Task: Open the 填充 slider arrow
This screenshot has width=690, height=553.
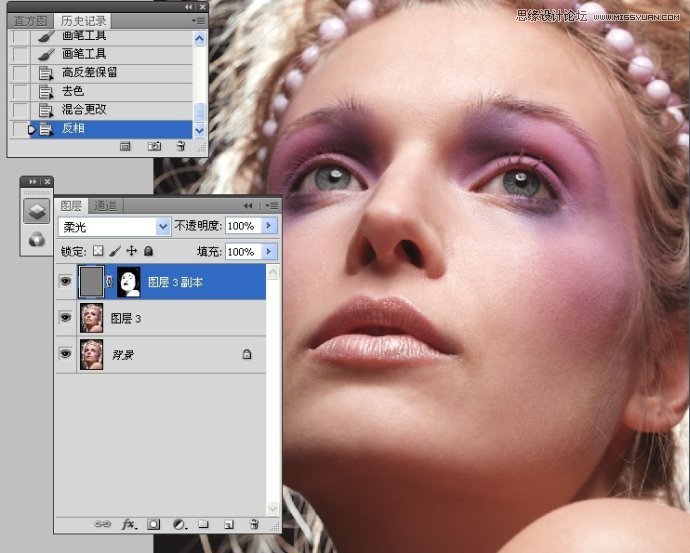Action: (x=268, y=252)
